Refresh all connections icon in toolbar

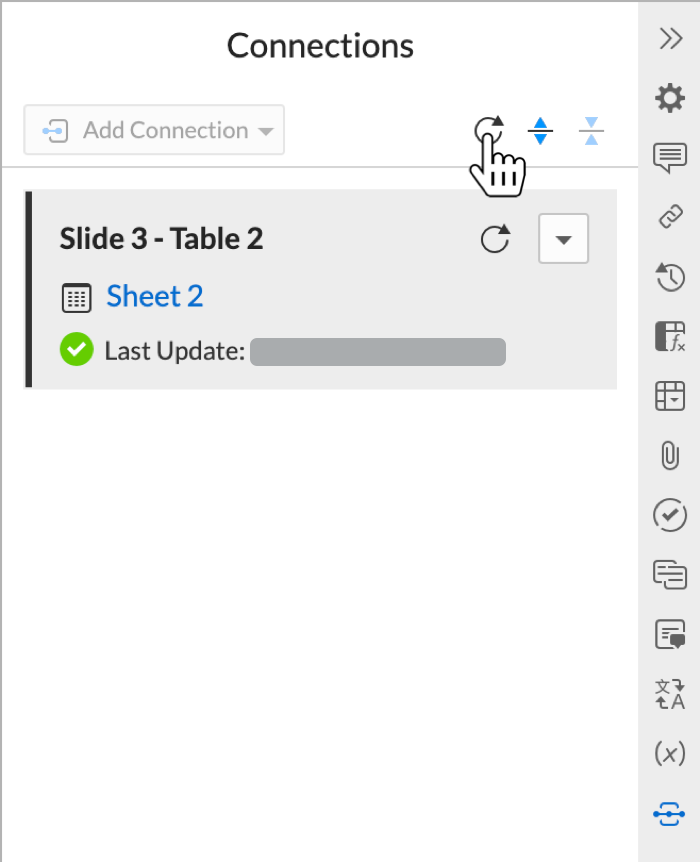pyautogui.click(x=489, y=131)
